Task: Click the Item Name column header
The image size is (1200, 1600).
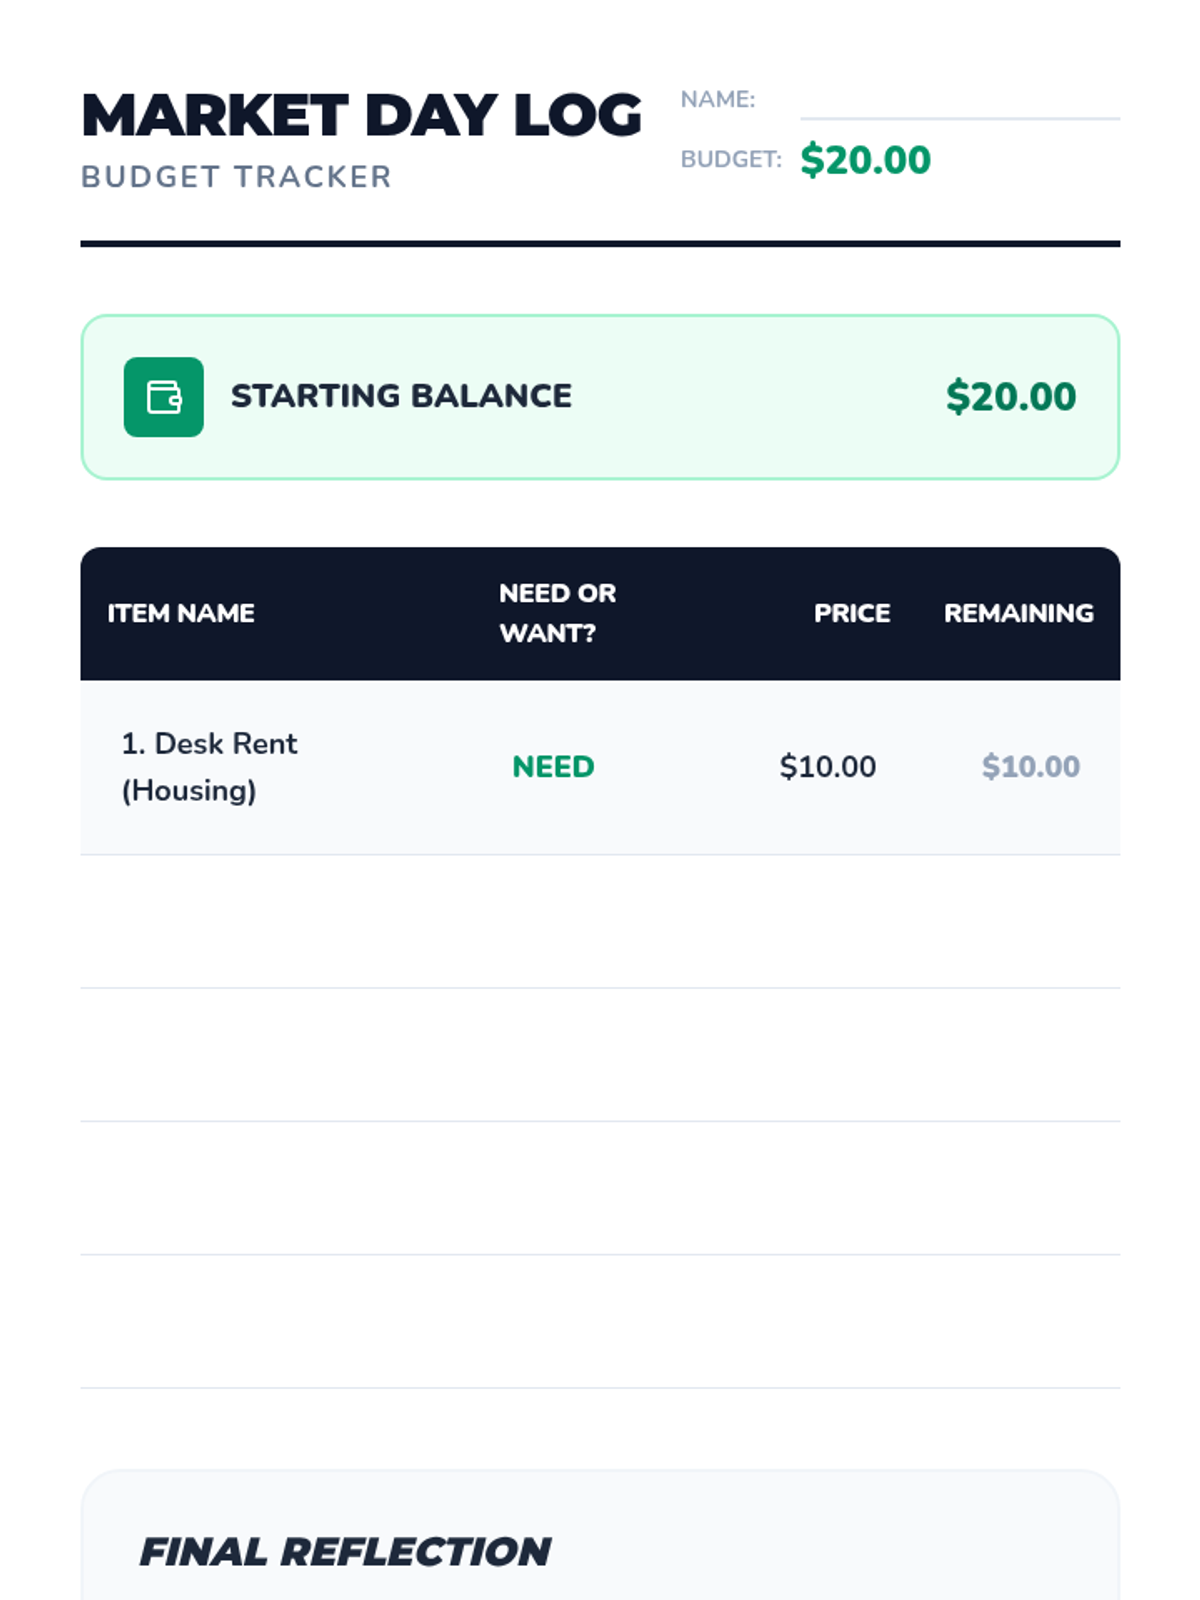Action: pyautogui.click(x=181, y=613)
